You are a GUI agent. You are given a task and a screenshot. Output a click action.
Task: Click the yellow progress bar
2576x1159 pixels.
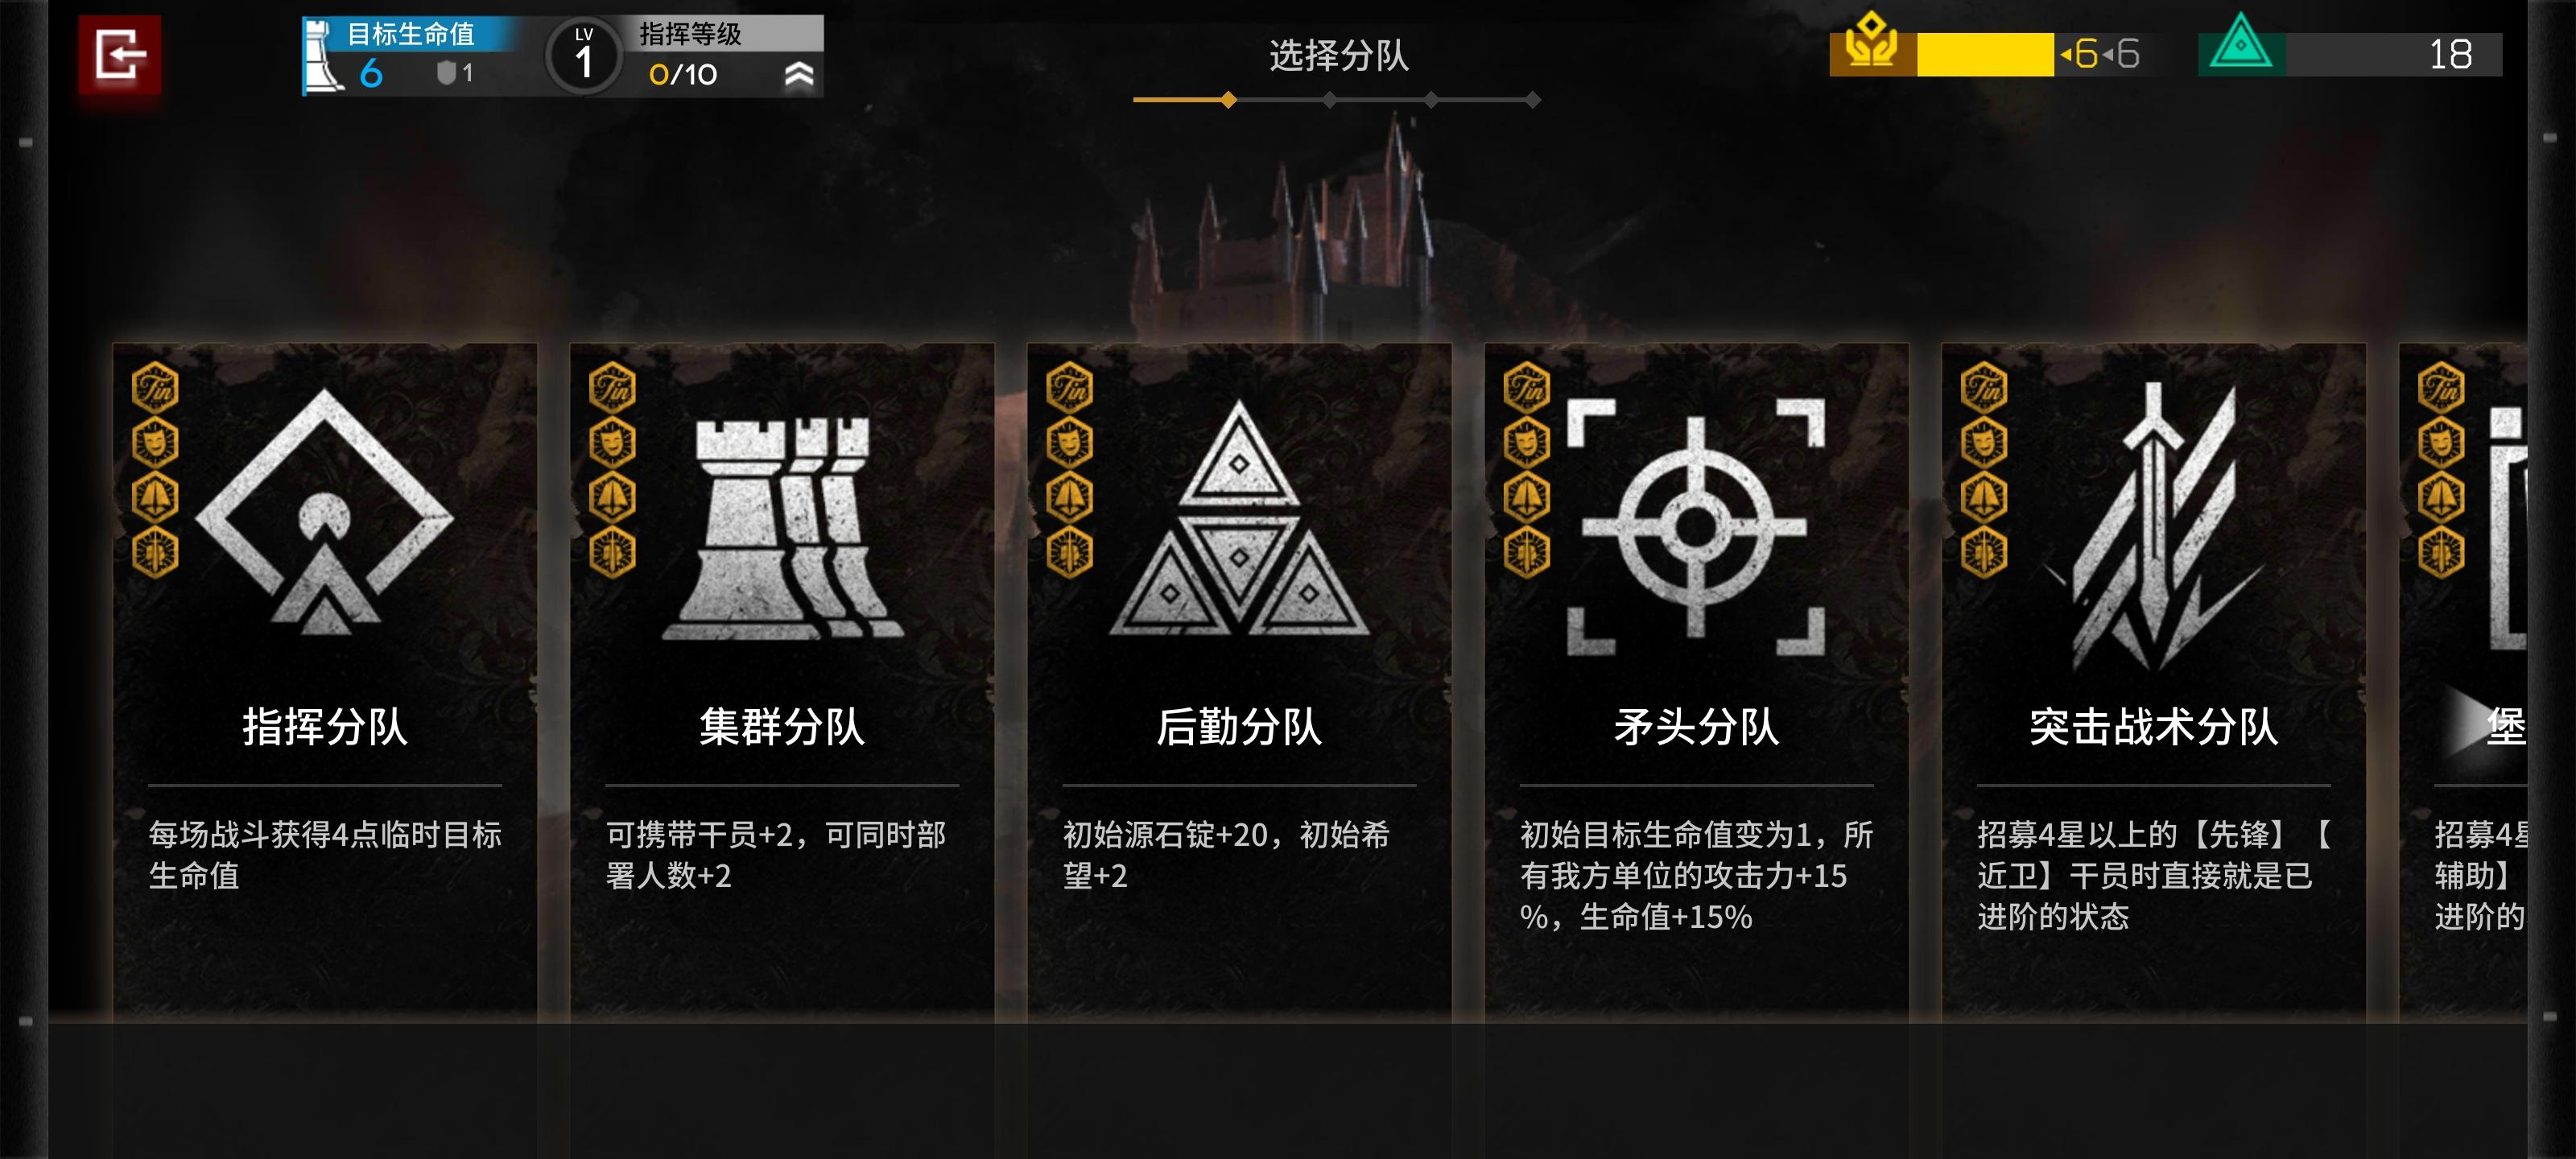pos(1985,54)
